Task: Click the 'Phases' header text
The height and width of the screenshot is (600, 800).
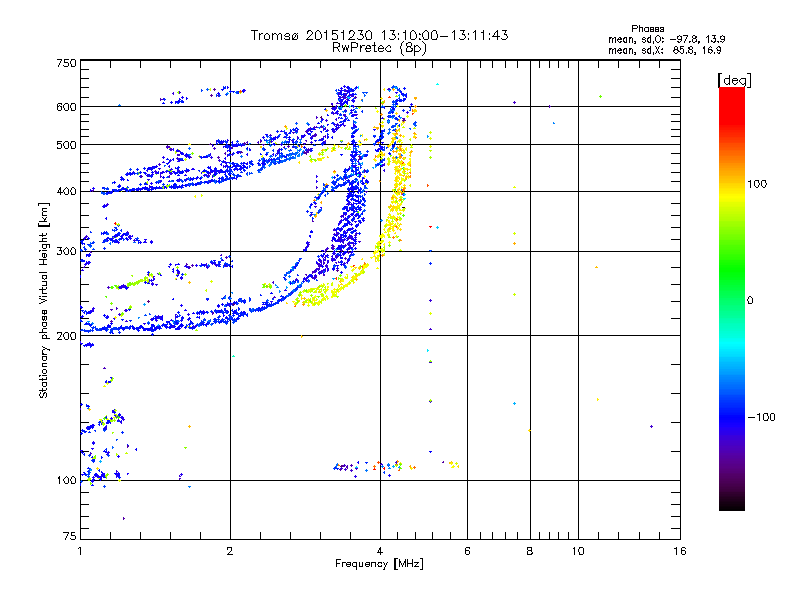Action: [x=647, y=29]
